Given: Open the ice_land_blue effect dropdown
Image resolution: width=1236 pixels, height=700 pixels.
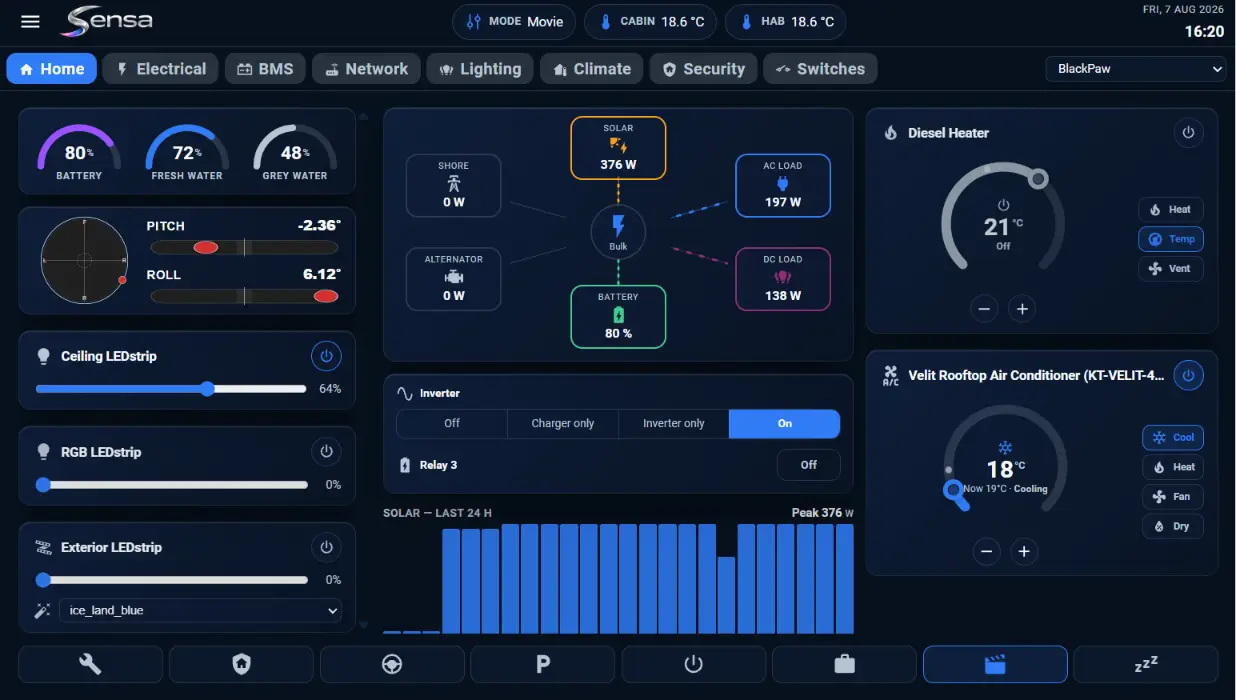Looking at the screenshot, I should coord(200,610).
